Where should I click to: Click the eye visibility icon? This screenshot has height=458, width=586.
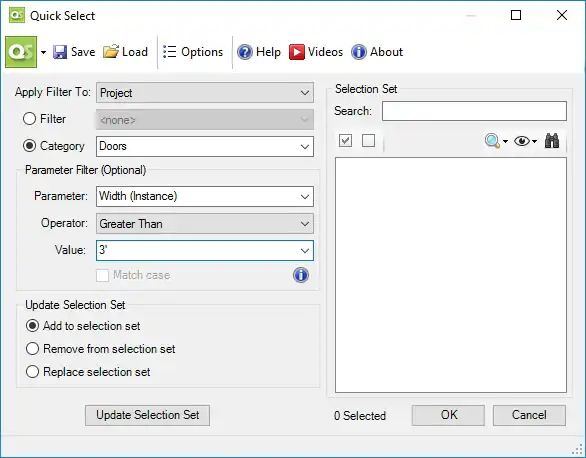click(522, 141)
